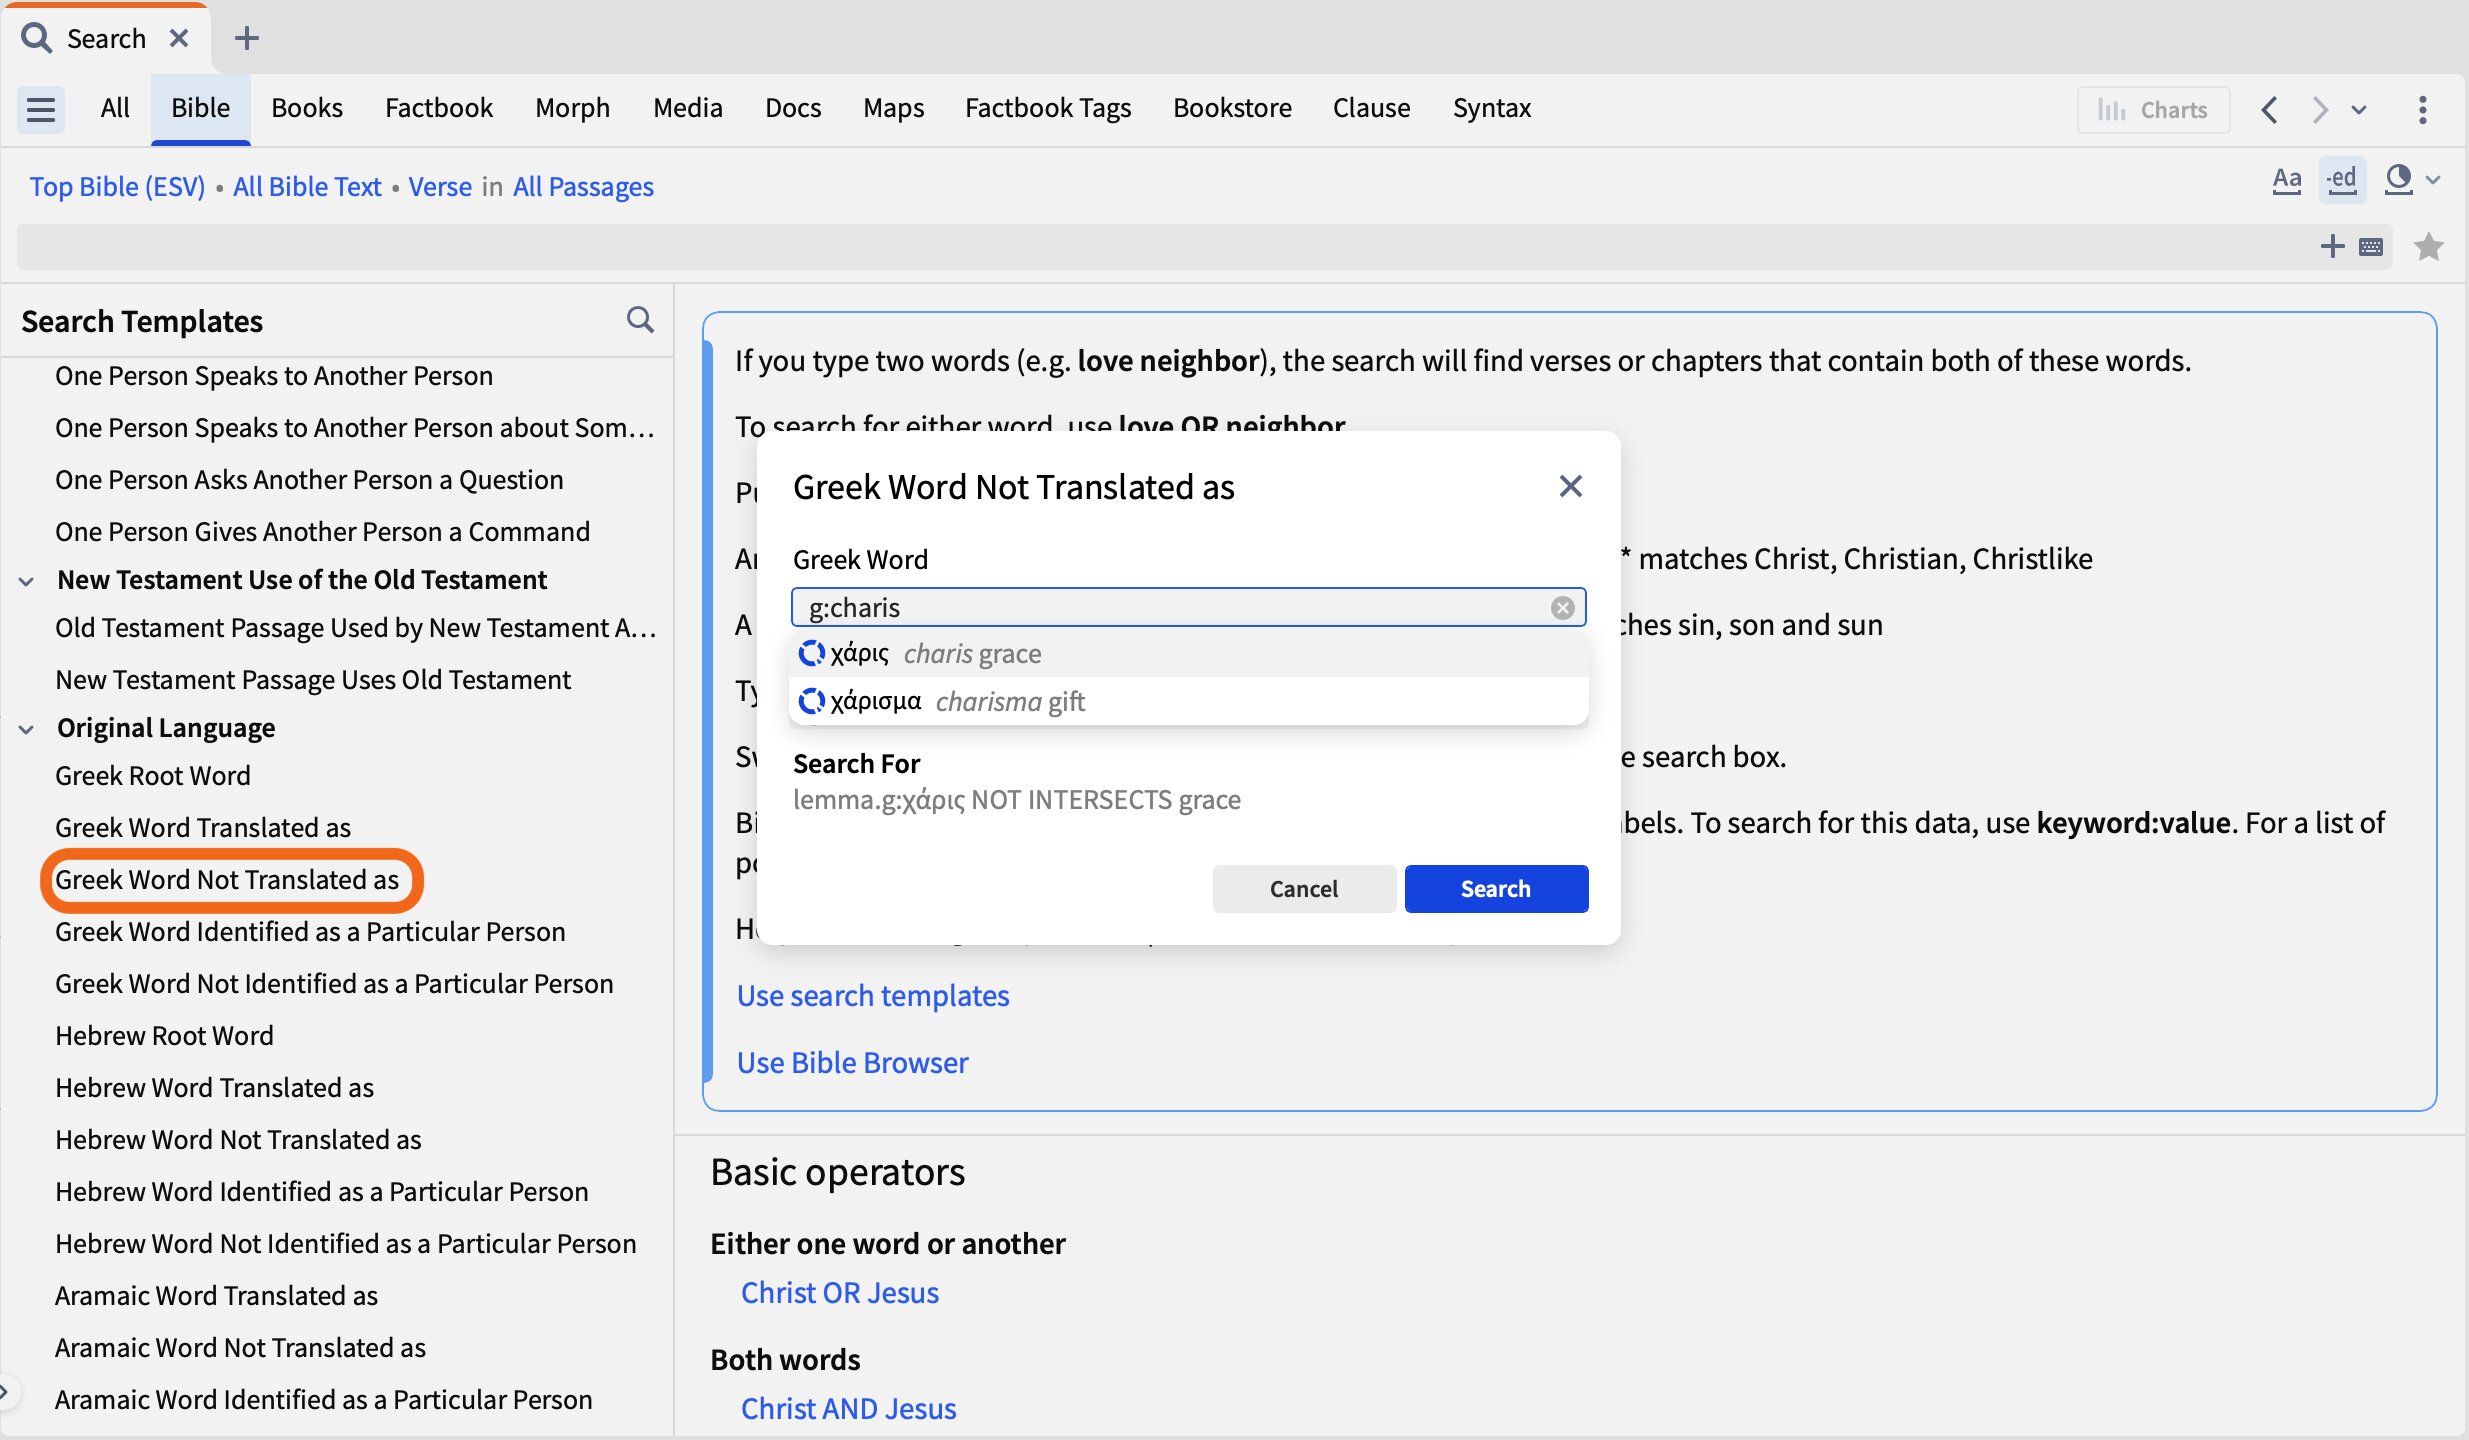This screenshot has height=1440, width=2469.
Task: Open the Verse proximity selector
Action: (x=440, y=186)
